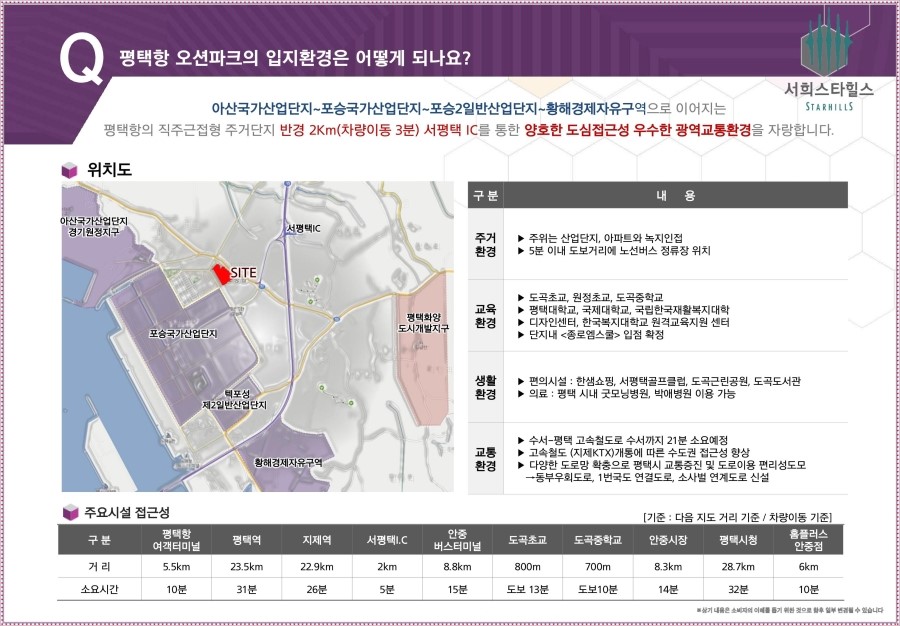
Task: Click the 편의시설 한샘쇼핑 line
Action: pos(659,382)
